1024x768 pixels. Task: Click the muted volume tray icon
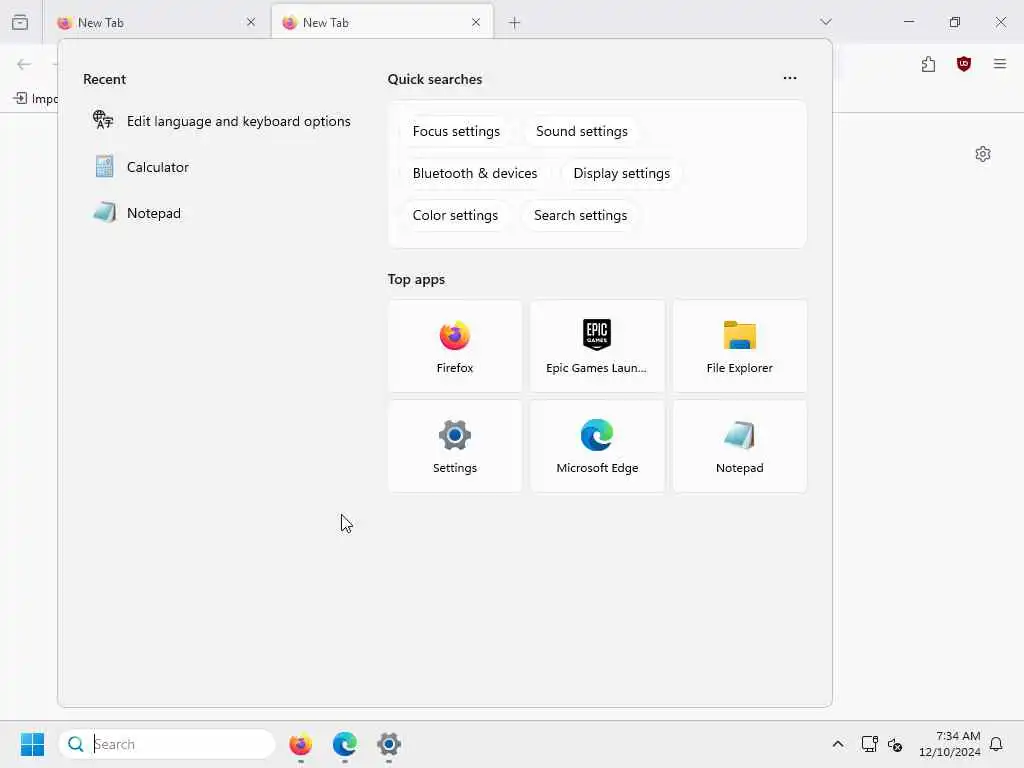pos(895,744)
